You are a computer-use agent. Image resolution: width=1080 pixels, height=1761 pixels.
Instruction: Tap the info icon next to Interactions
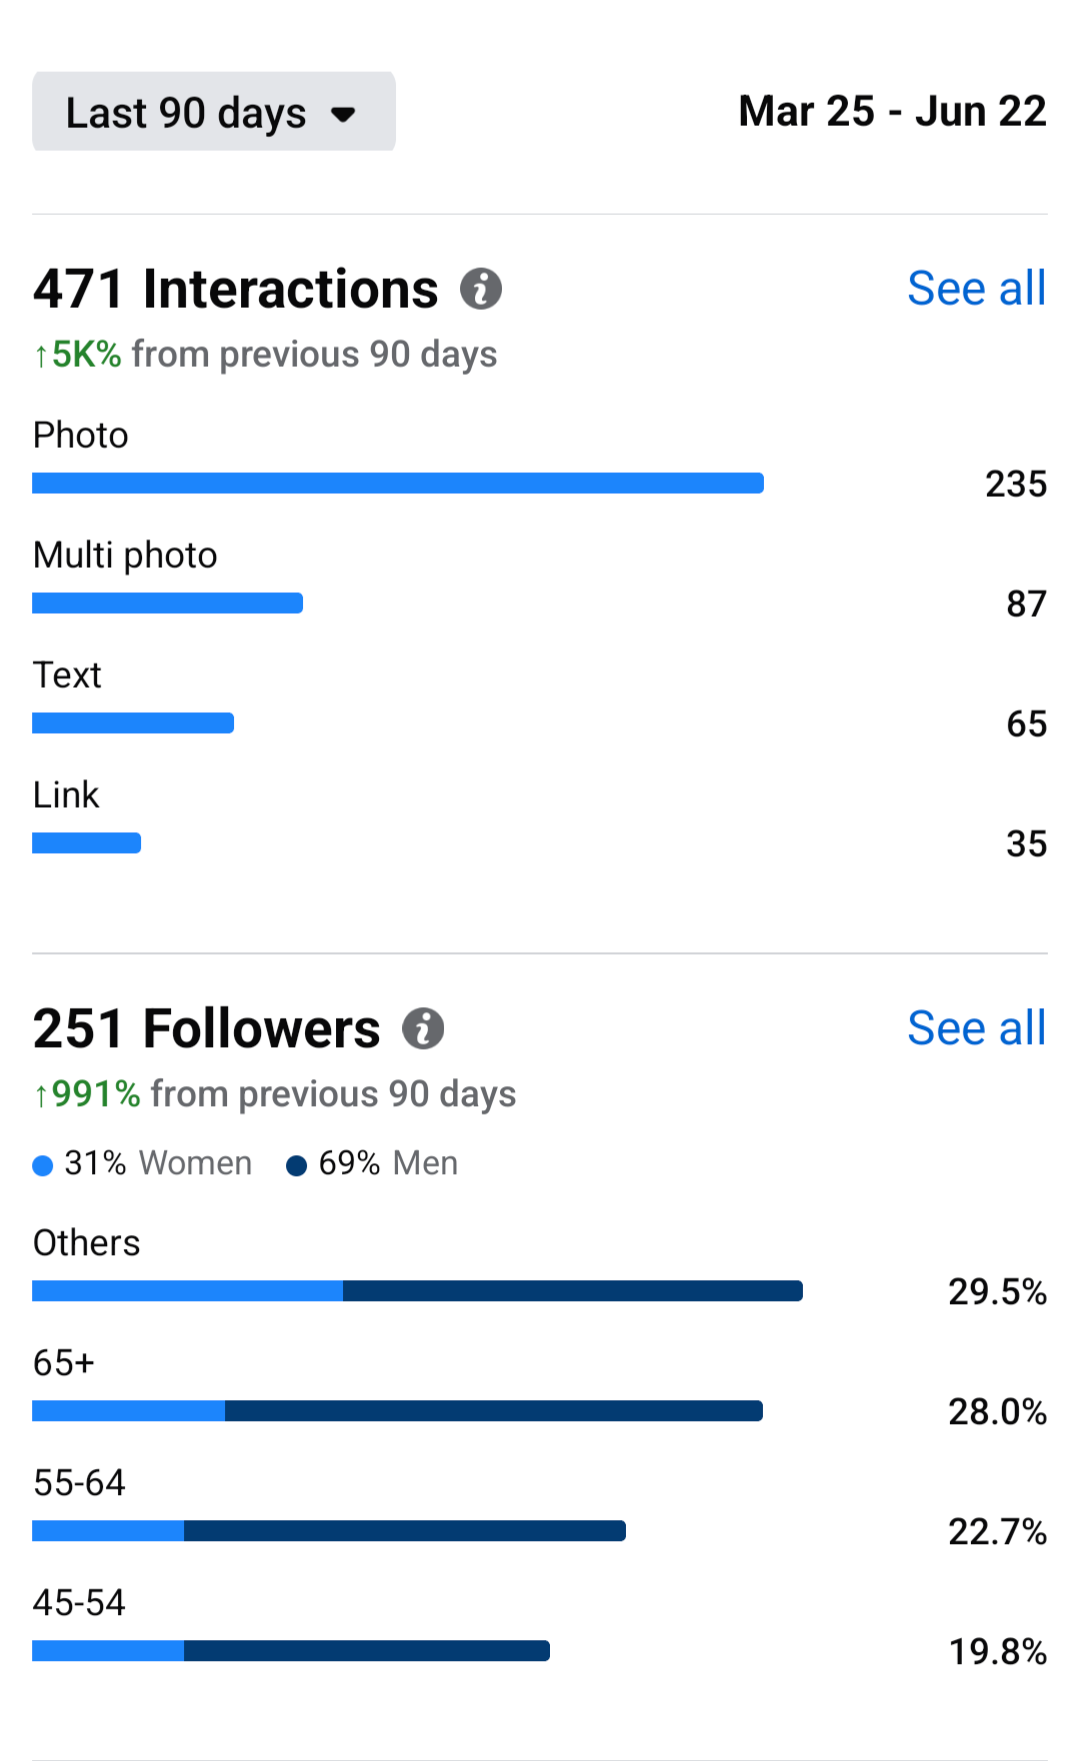pyautogui.click(x=481, y=289)
